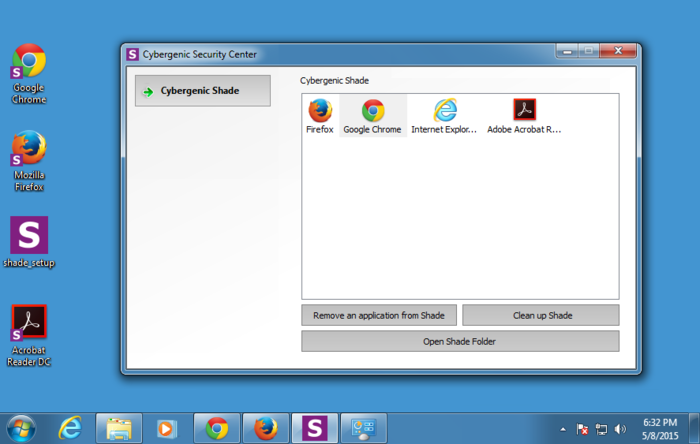Select Google Chrome in the Shade application list
Image resolution: width=700 pixels, height=444 pixels.
373,116
